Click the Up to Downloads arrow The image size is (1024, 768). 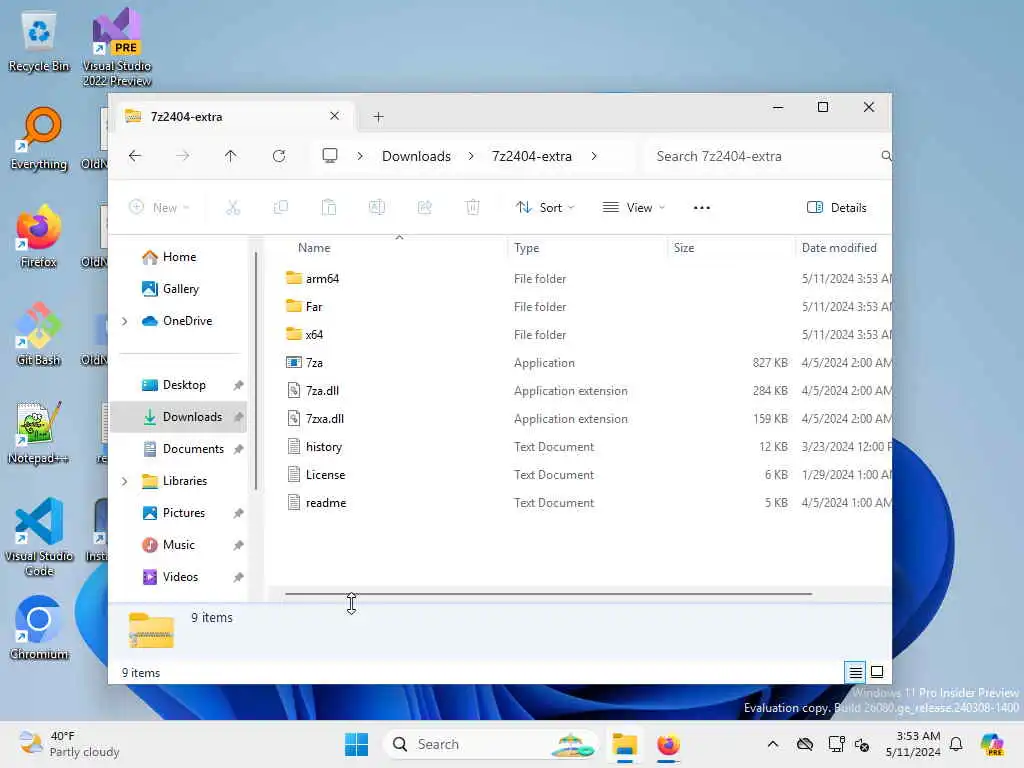click(231, 156)
